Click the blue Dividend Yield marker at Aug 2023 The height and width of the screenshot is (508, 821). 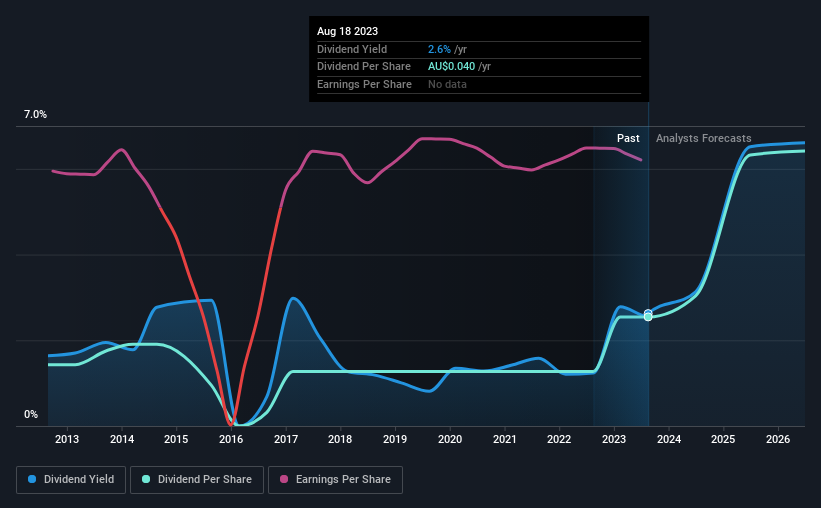tap(648, 313)
